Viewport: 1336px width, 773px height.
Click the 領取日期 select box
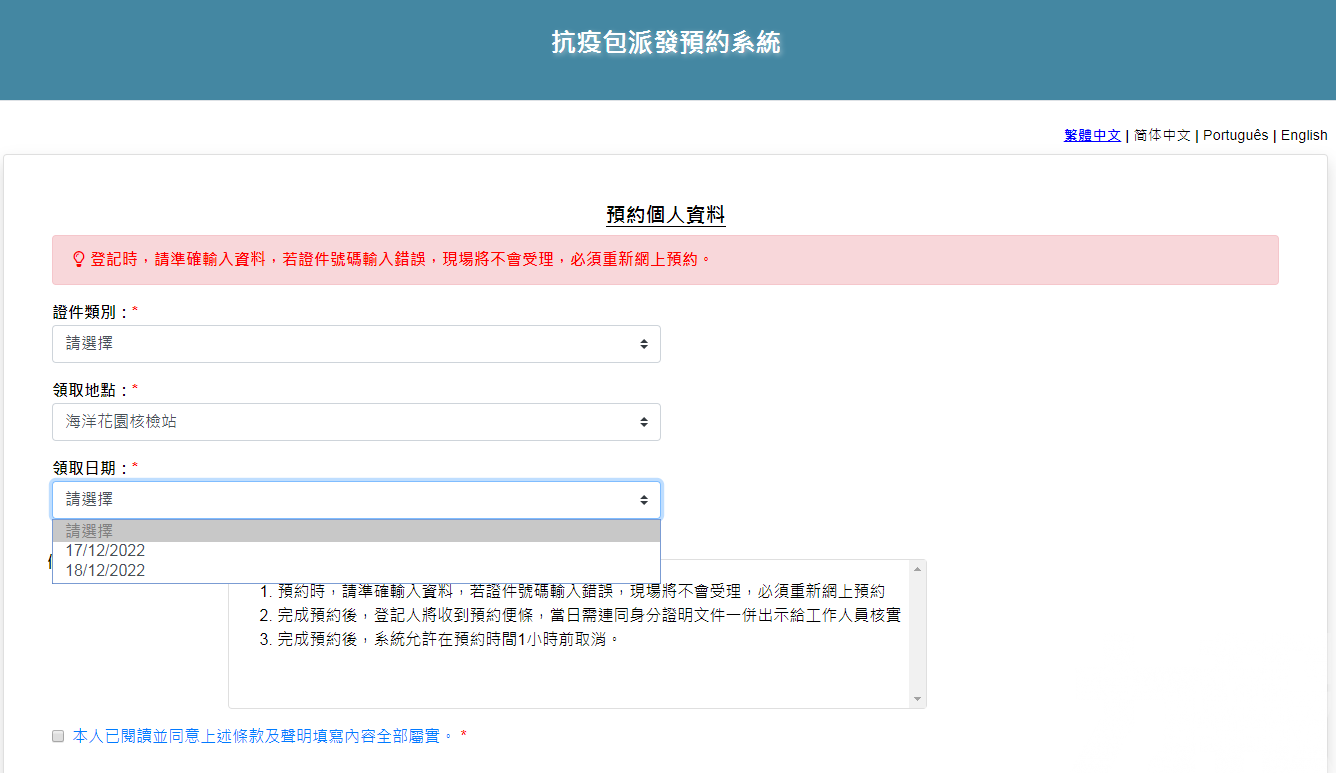(x=356, y=500)
